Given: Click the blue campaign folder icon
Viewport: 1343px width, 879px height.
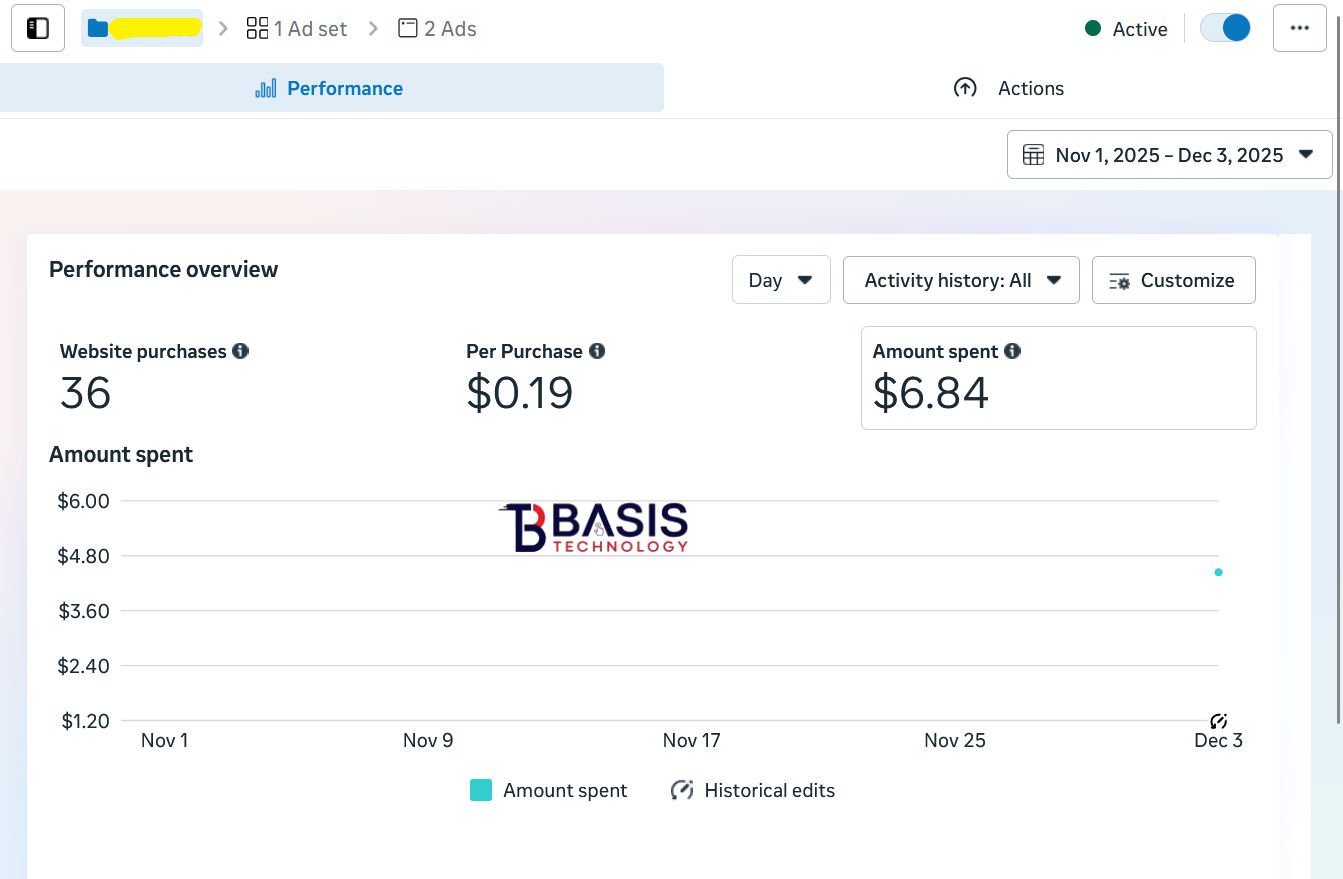Looking at the screenshot, I should (x=98, y=28).
